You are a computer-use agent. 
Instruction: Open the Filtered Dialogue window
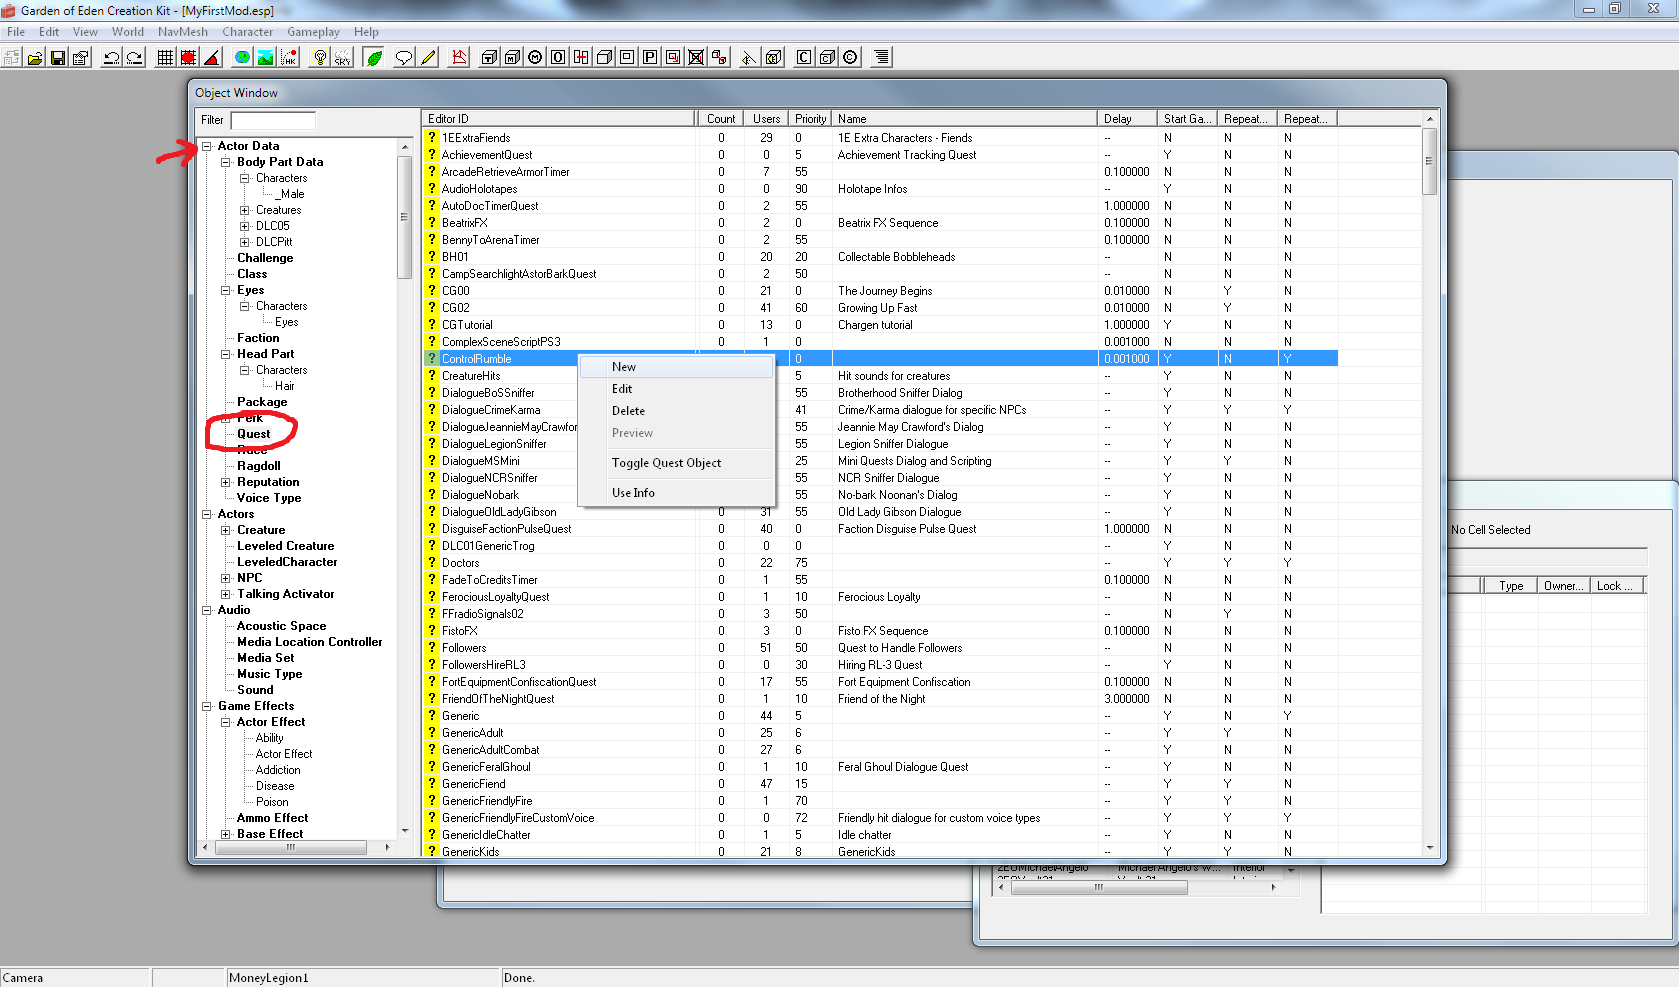coord(880,57)
